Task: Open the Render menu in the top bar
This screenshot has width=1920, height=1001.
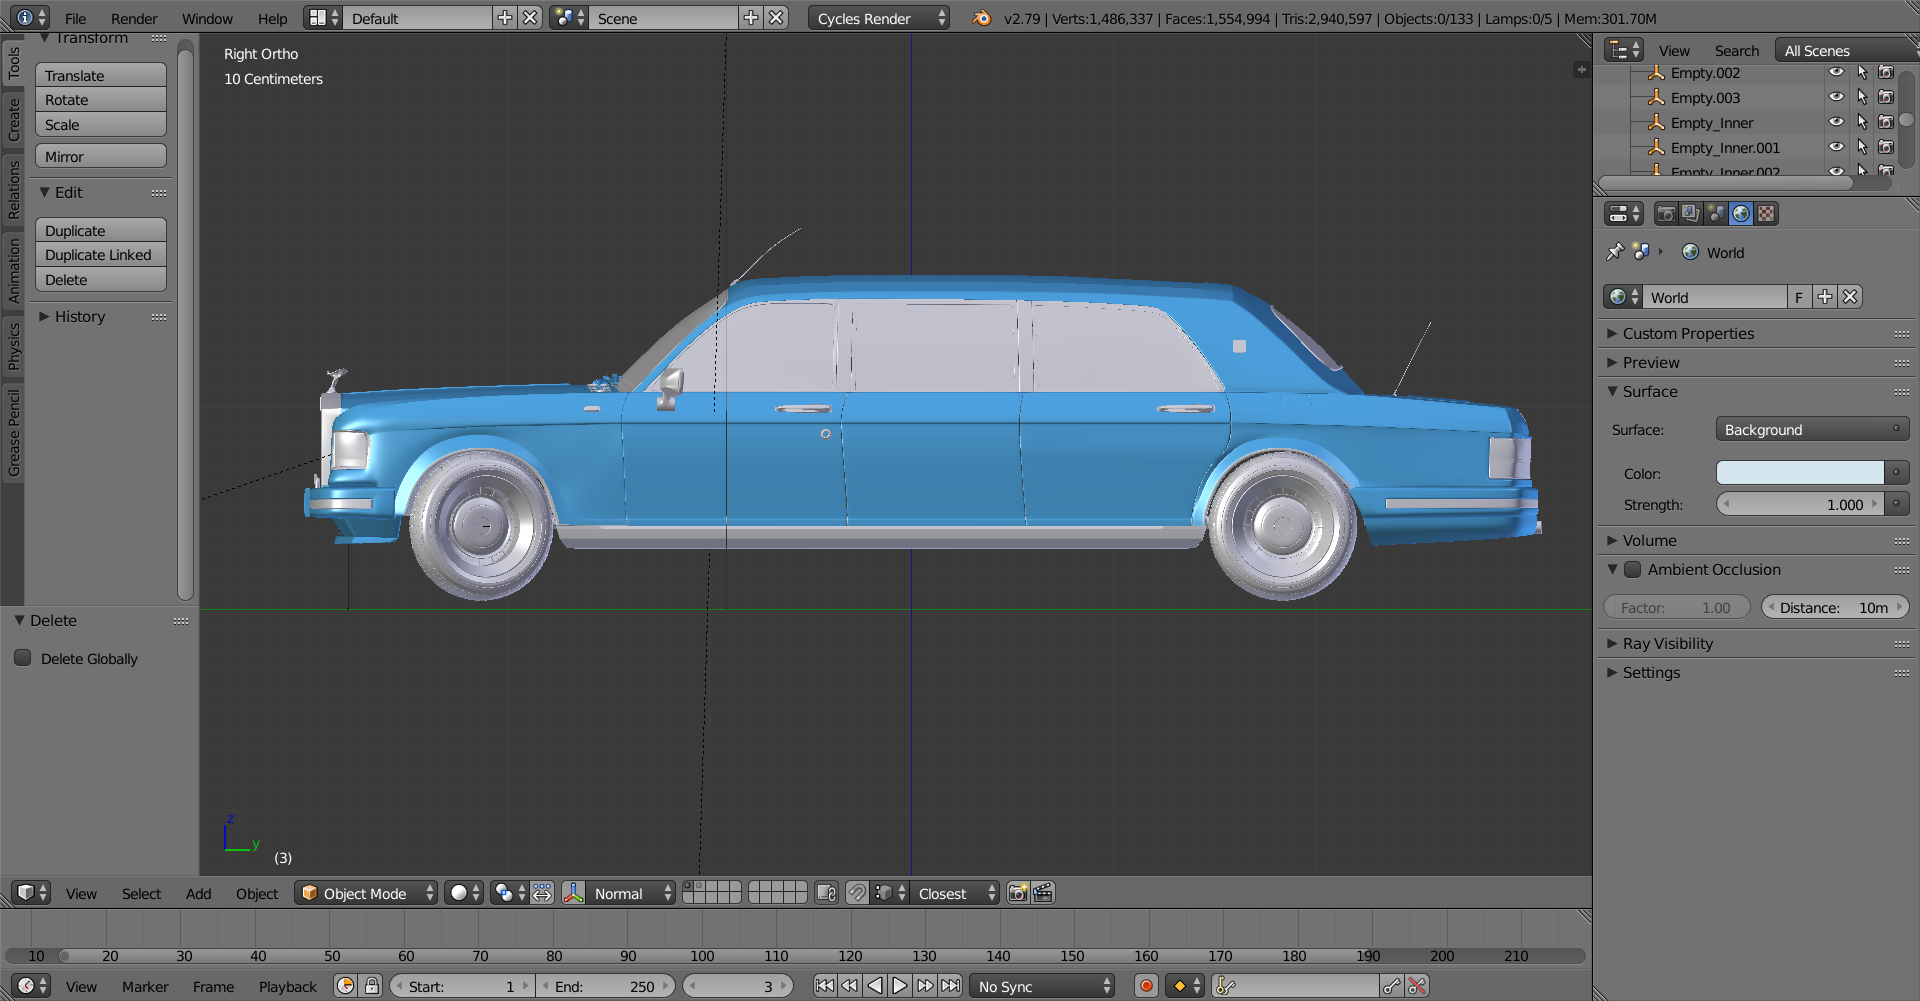Action: point(134,18)
